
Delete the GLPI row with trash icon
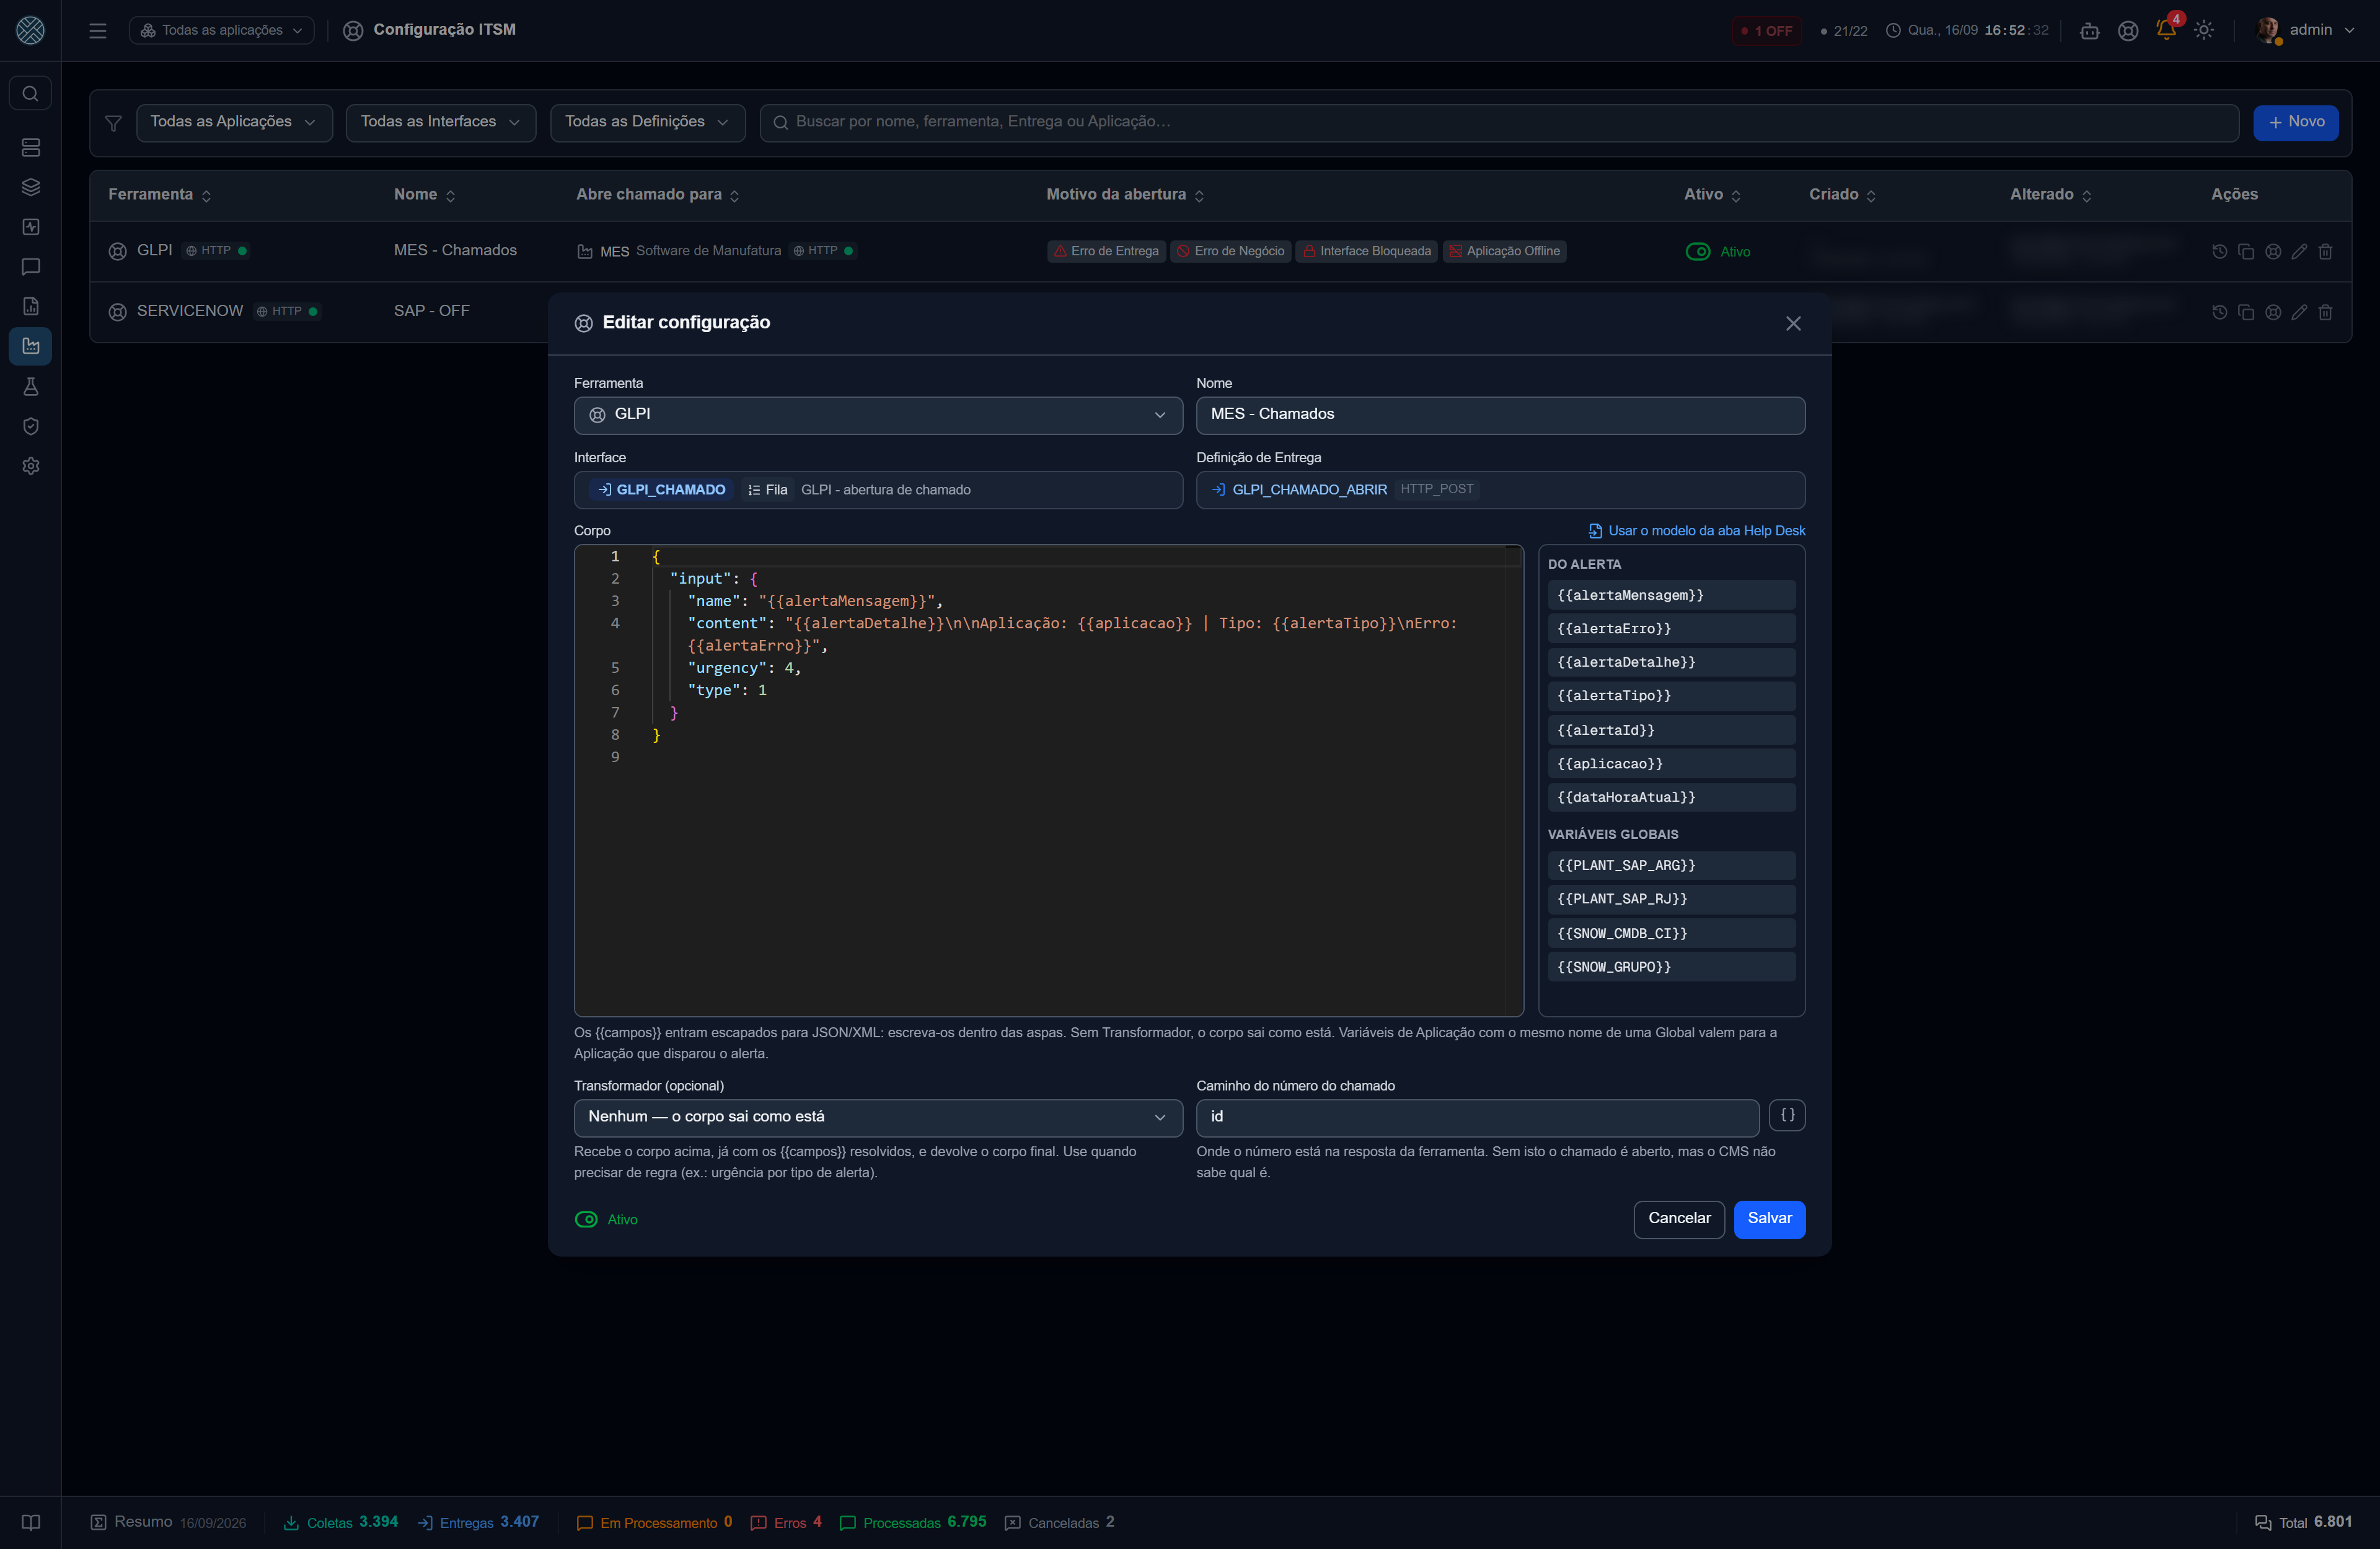(x=2325, y=252)
